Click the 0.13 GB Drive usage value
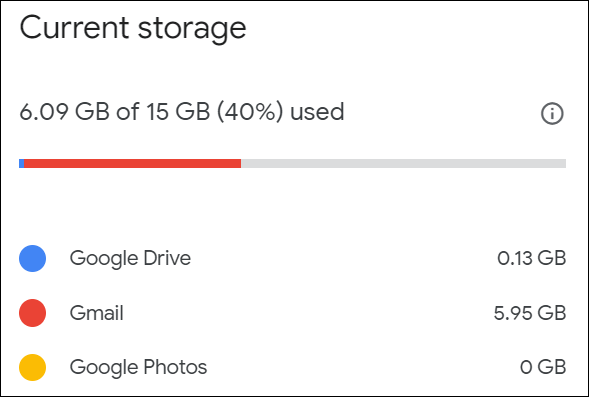The width and height of the screenshot is (589, 397). (x=532, y=258)
